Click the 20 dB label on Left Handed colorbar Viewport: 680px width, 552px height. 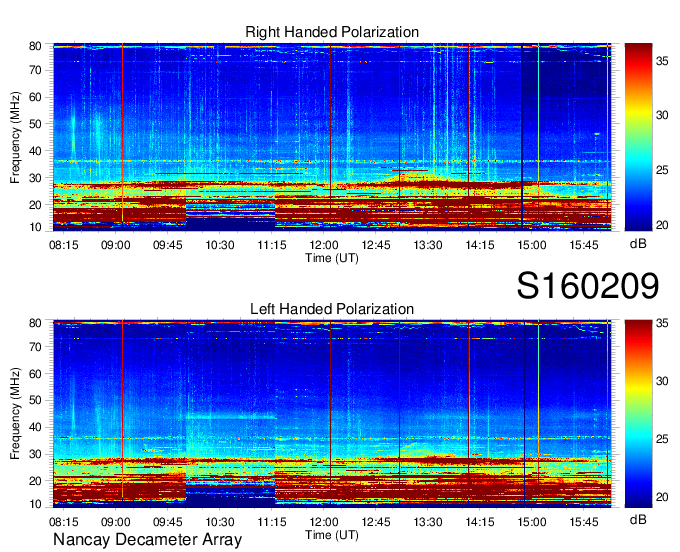[662, 497]
